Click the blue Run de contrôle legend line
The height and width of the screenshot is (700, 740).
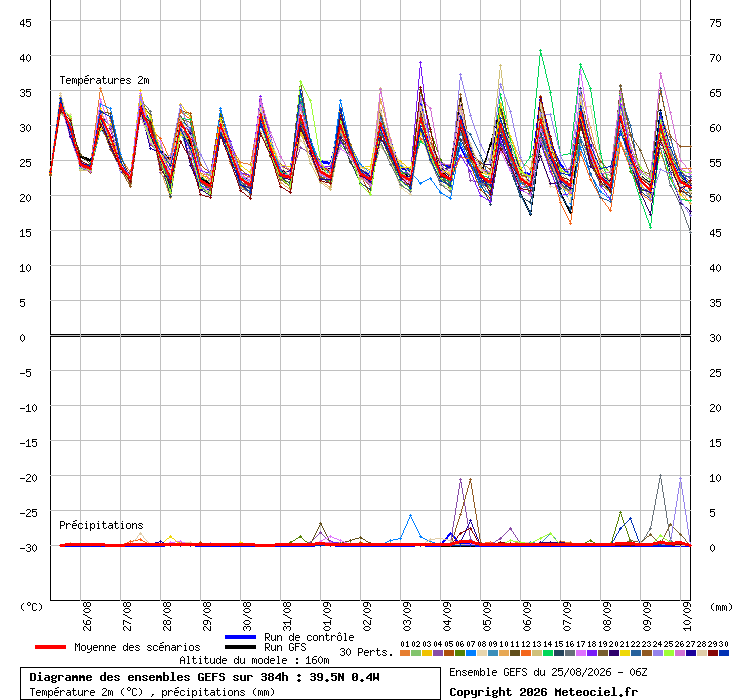[241, 637]
